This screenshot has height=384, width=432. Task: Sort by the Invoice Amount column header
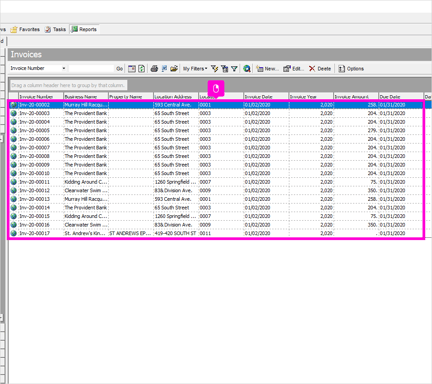click(x=356, y=96)
